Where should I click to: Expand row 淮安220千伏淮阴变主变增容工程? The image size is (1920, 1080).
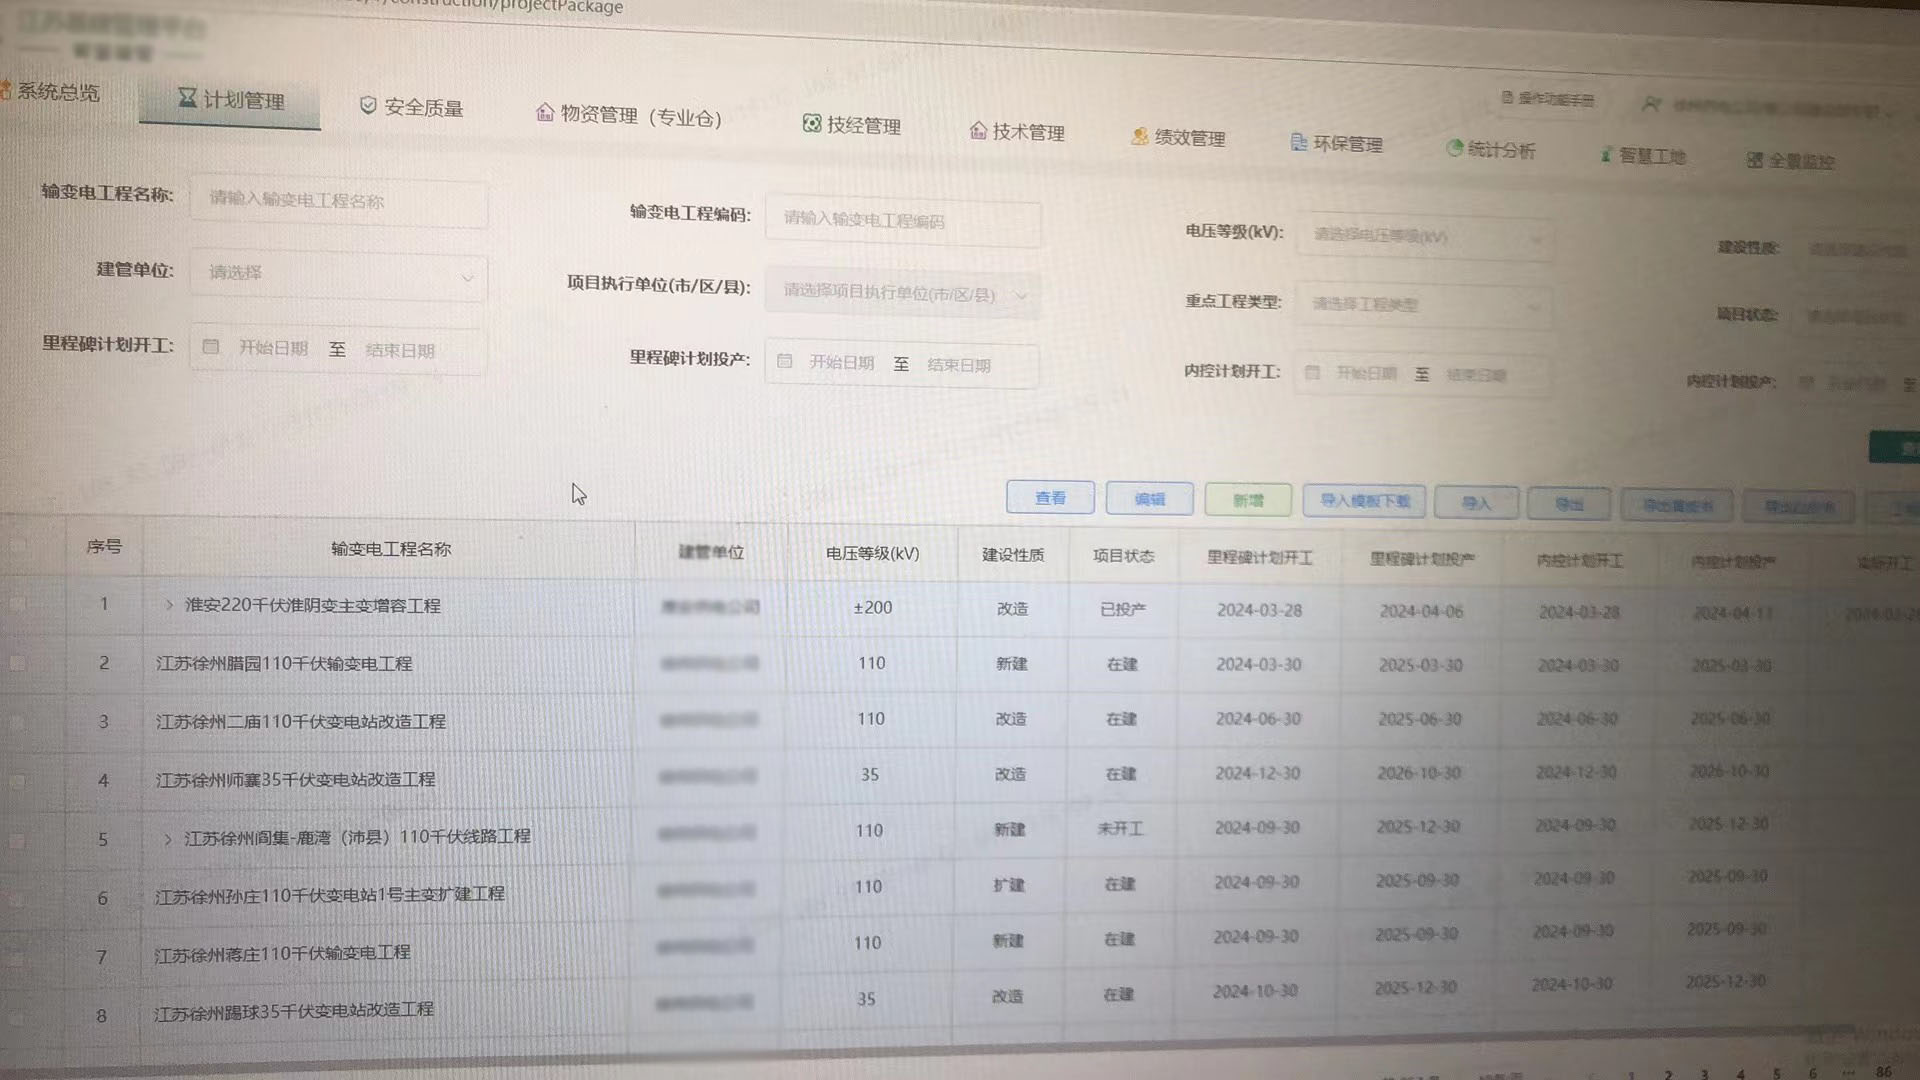[x=168, y=605]
